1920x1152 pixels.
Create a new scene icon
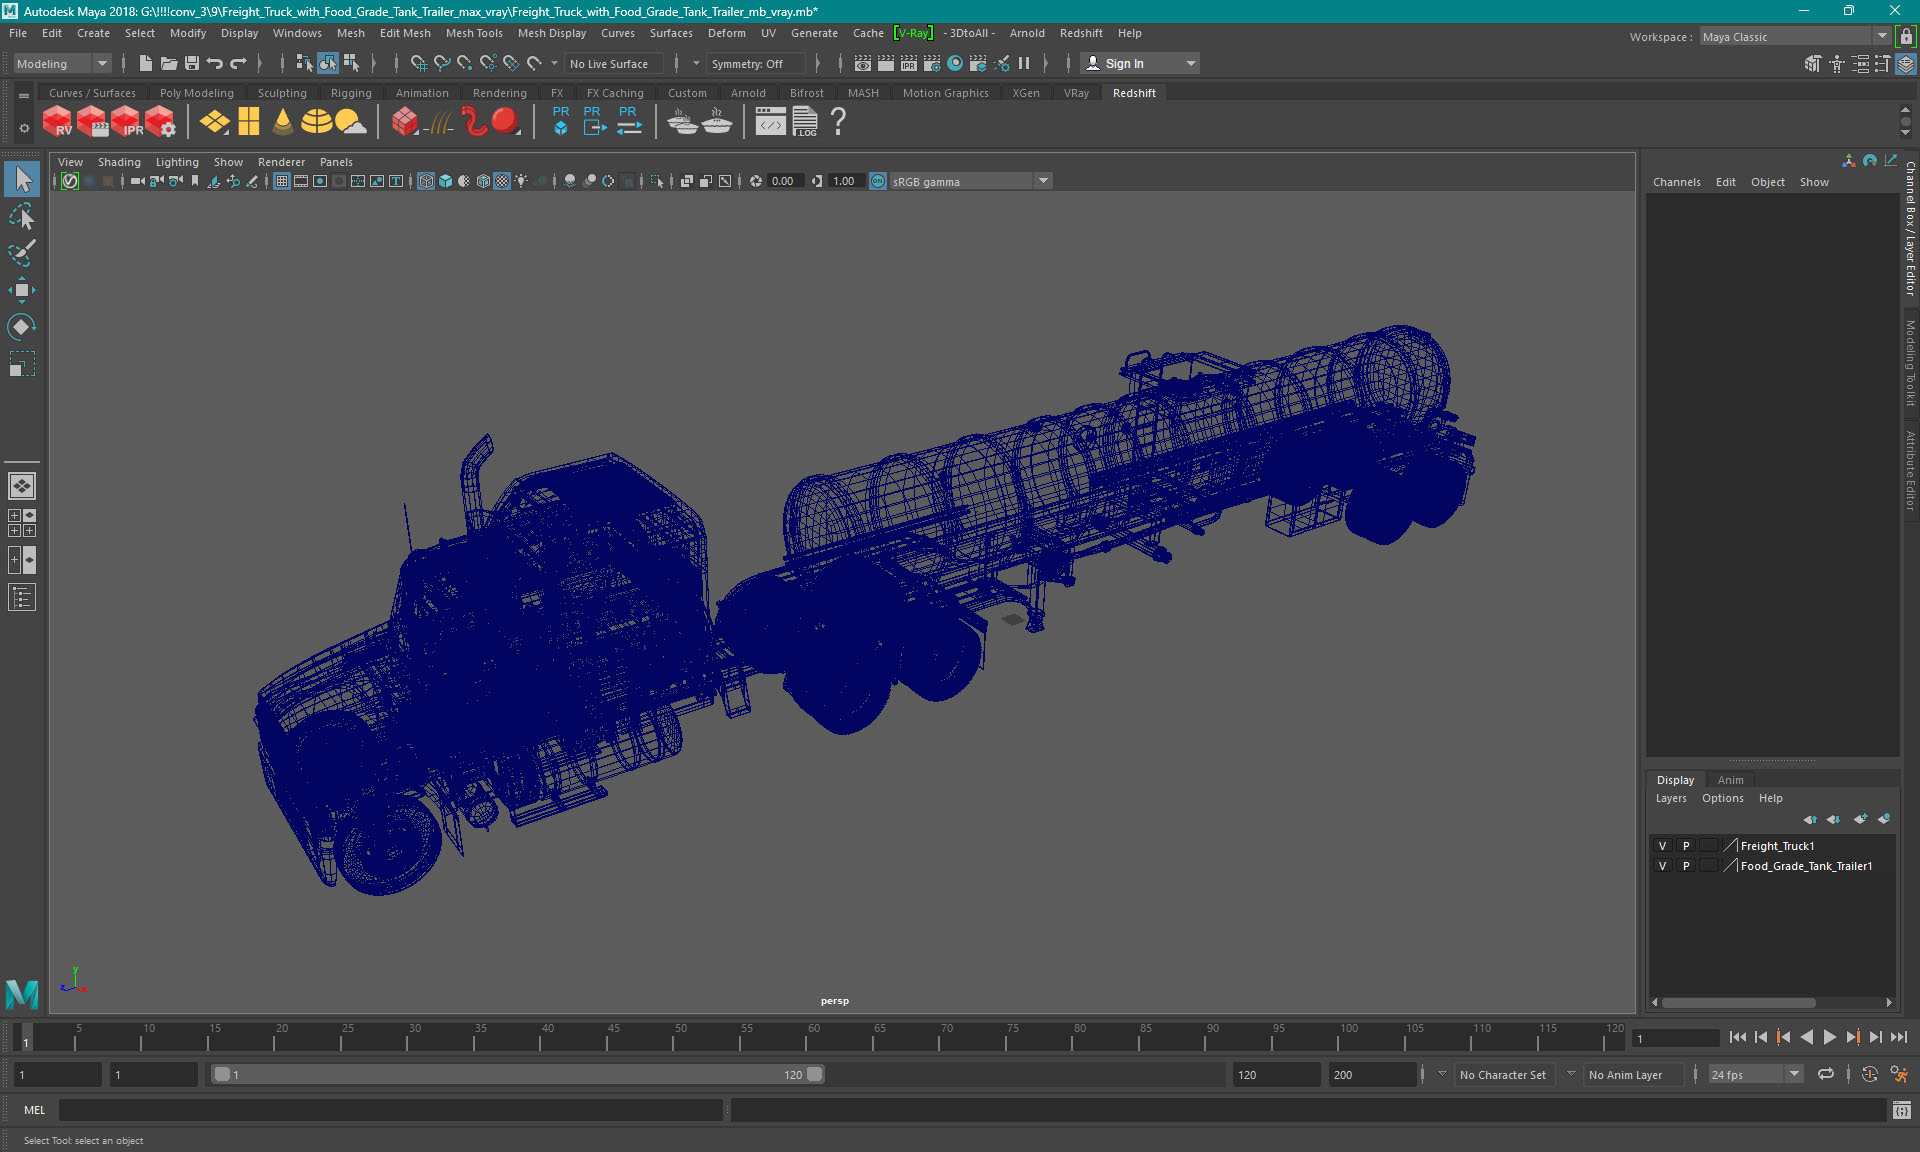coord(145,63)
